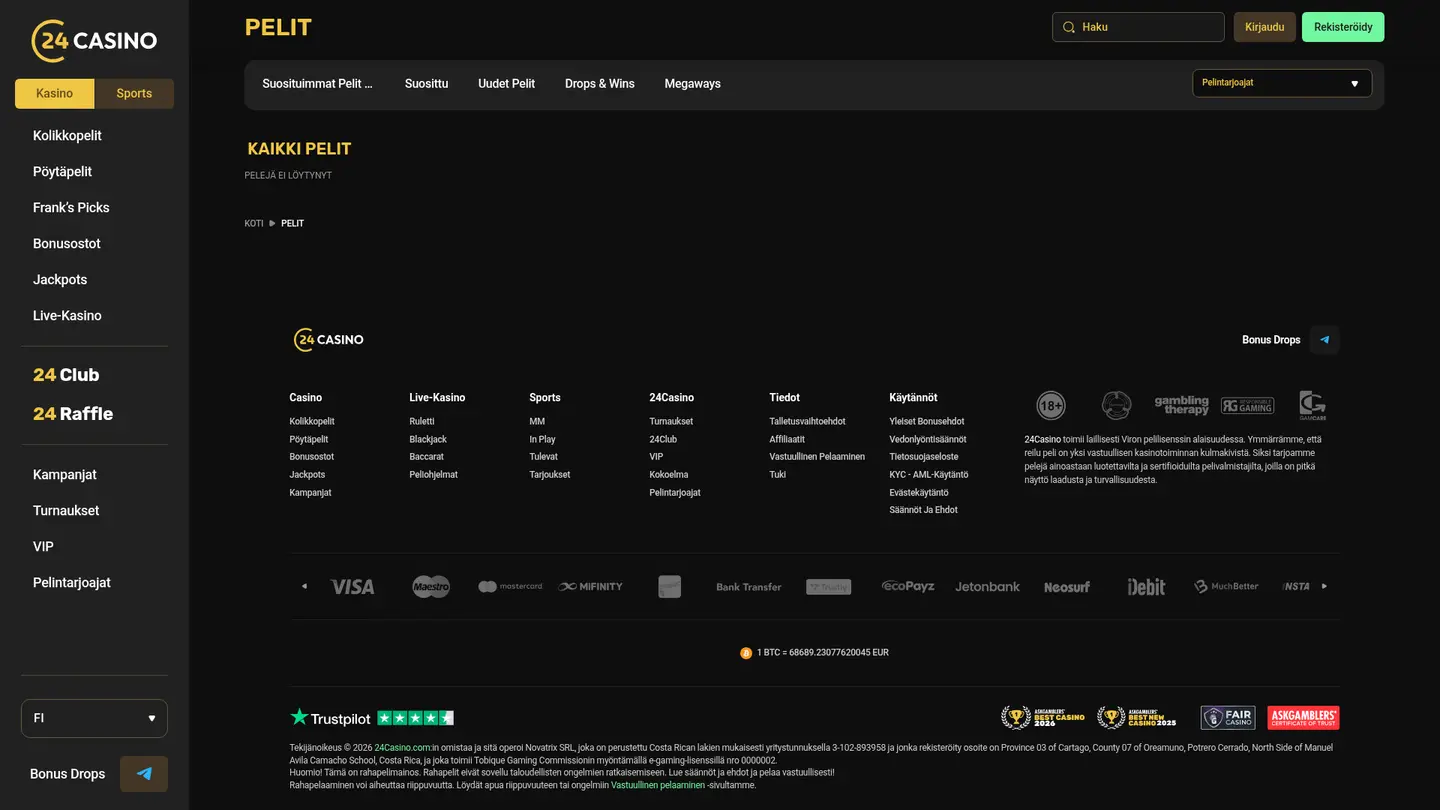Select the Uudet Pelit tab
Screen dimensions: 1440x810
[x=506, y=84]
